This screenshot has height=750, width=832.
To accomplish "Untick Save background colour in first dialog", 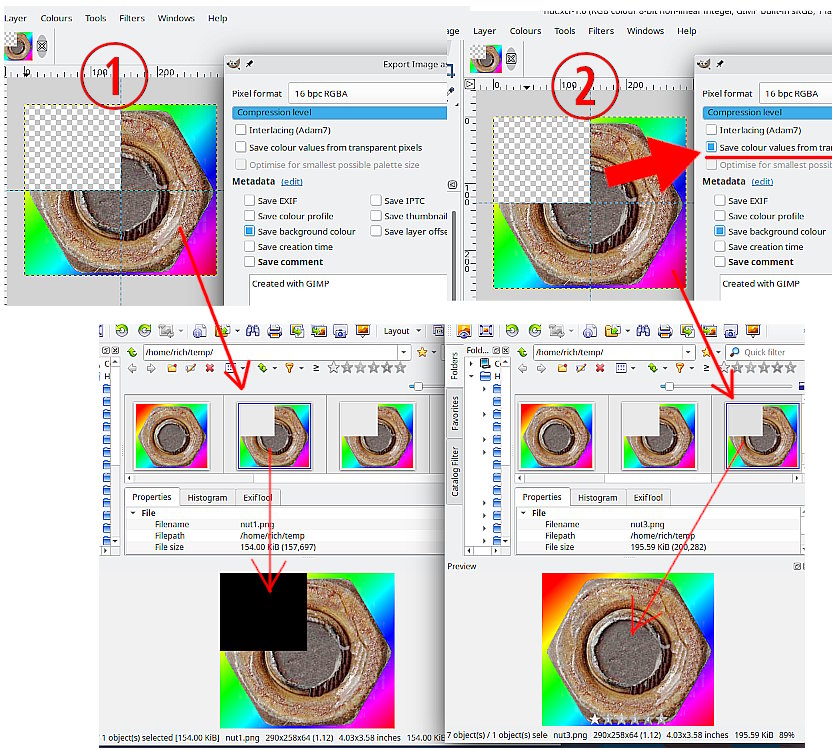I will (249, 231).
